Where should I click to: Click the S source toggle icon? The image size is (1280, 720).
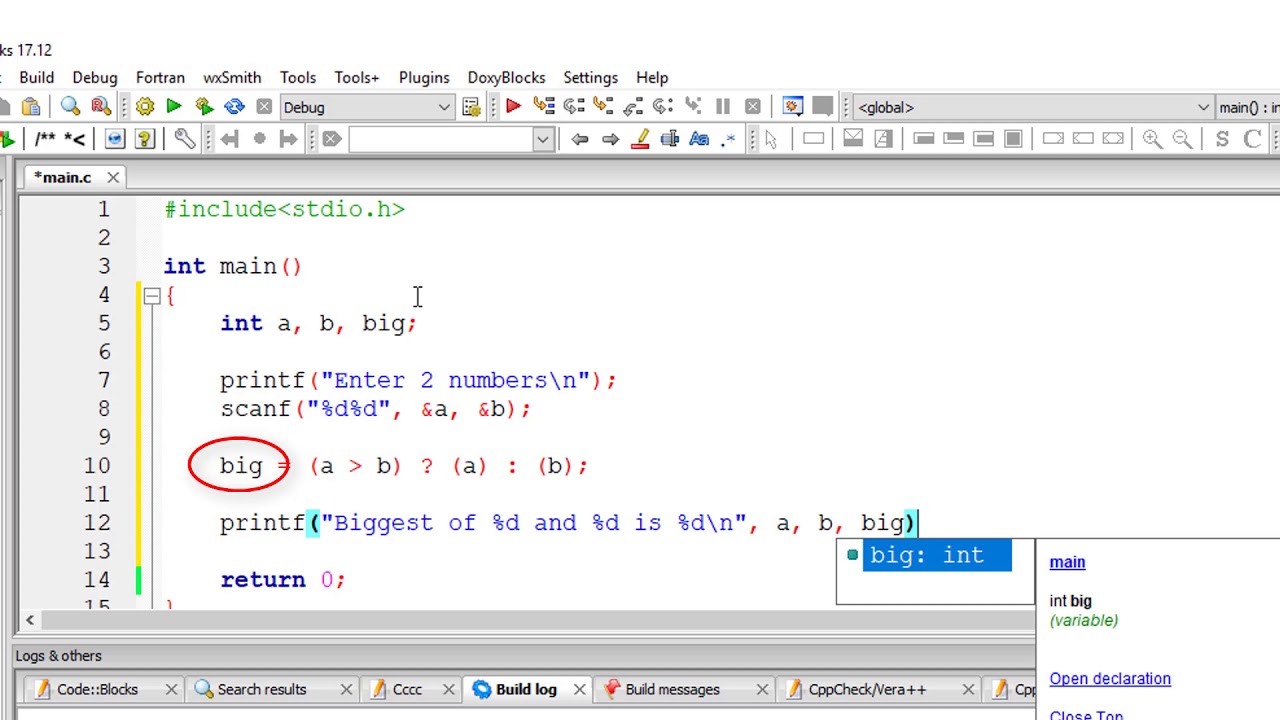click(1222, 139)
